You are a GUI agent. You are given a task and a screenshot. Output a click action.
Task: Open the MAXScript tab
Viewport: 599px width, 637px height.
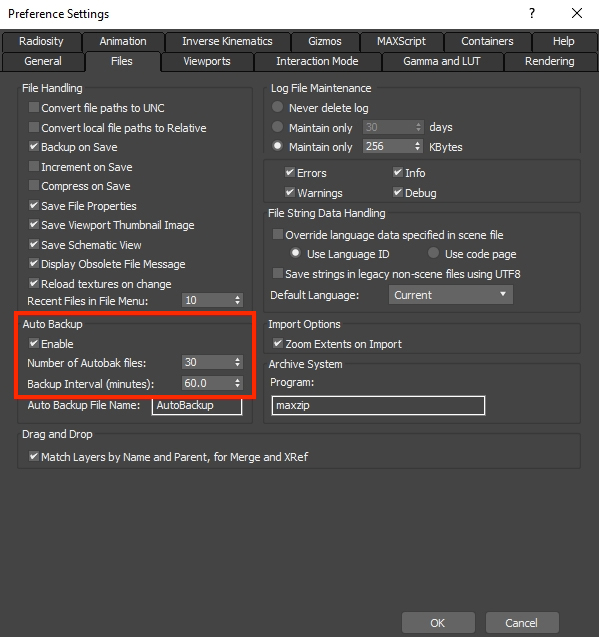(401, 41)
